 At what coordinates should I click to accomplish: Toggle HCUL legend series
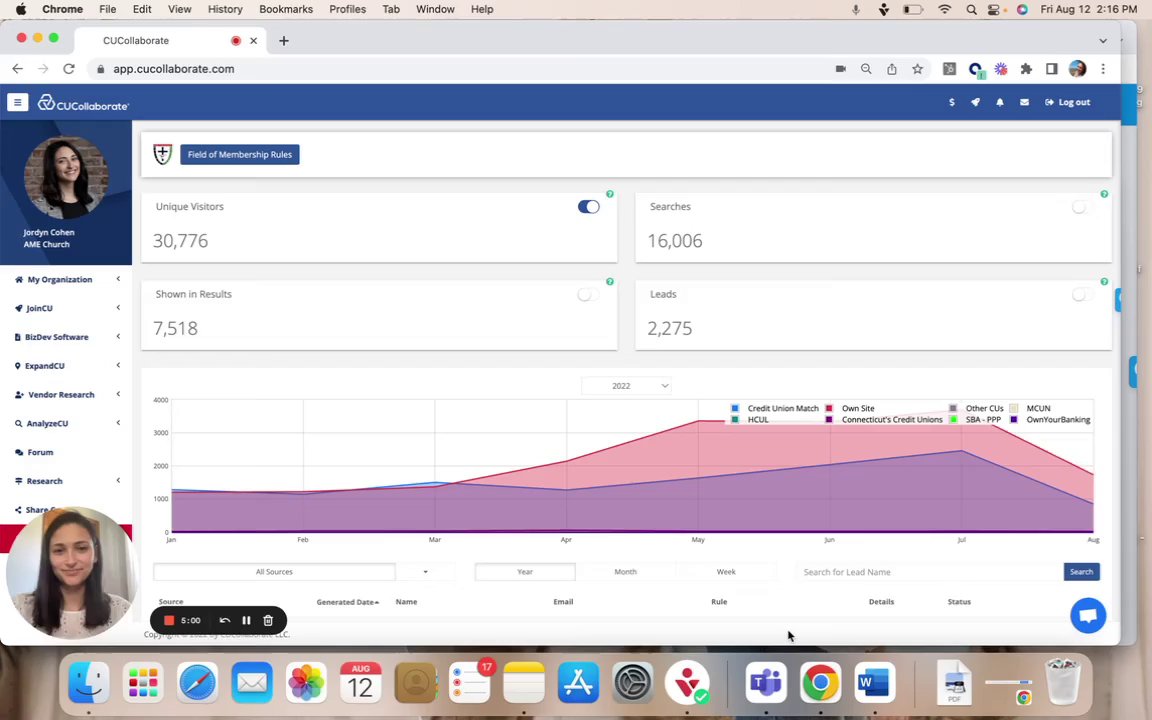click(749, 420)
